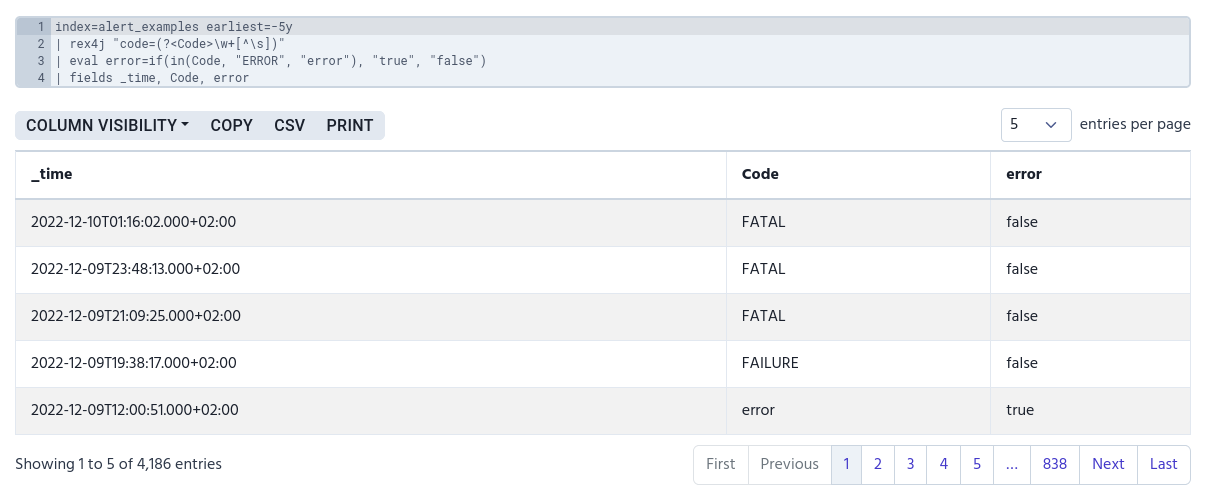Open the entries per page selector

point(1036,125)
